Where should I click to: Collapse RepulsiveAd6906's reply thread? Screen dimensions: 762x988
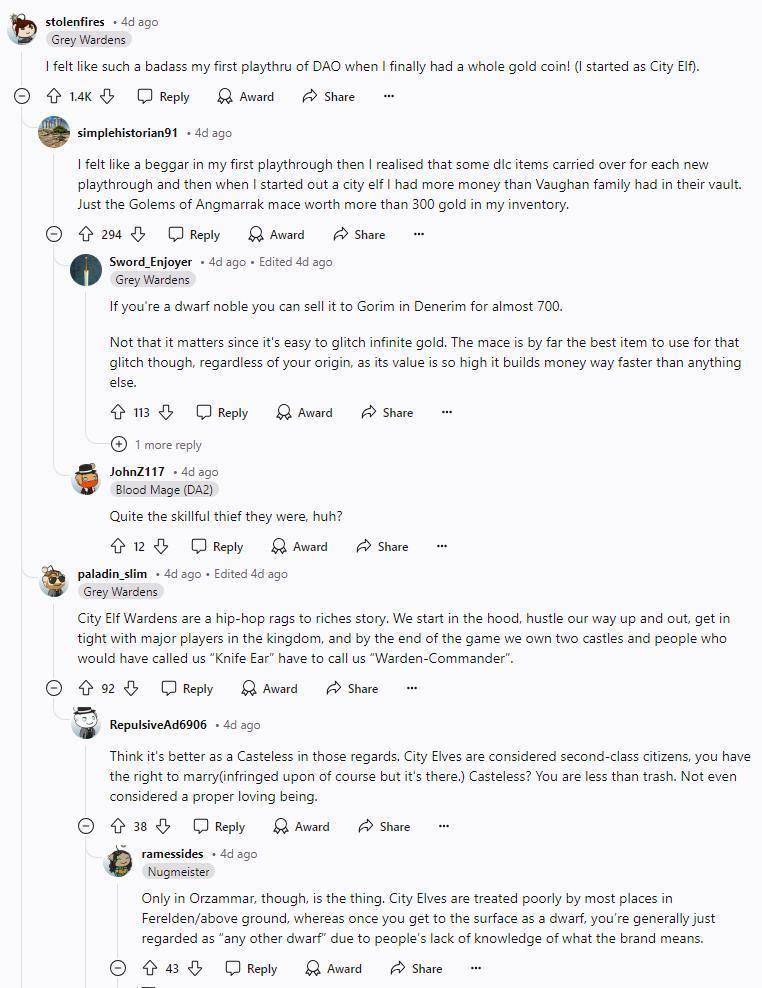pos(86,826)
